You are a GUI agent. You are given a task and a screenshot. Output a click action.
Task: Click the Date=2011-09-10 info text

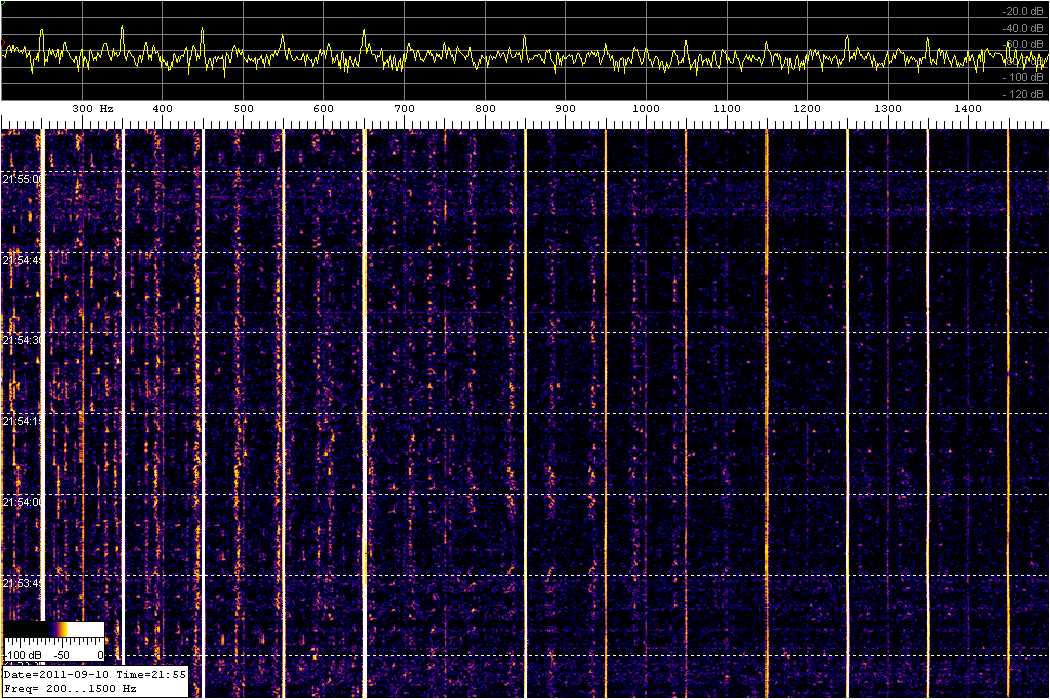[50, 675]
